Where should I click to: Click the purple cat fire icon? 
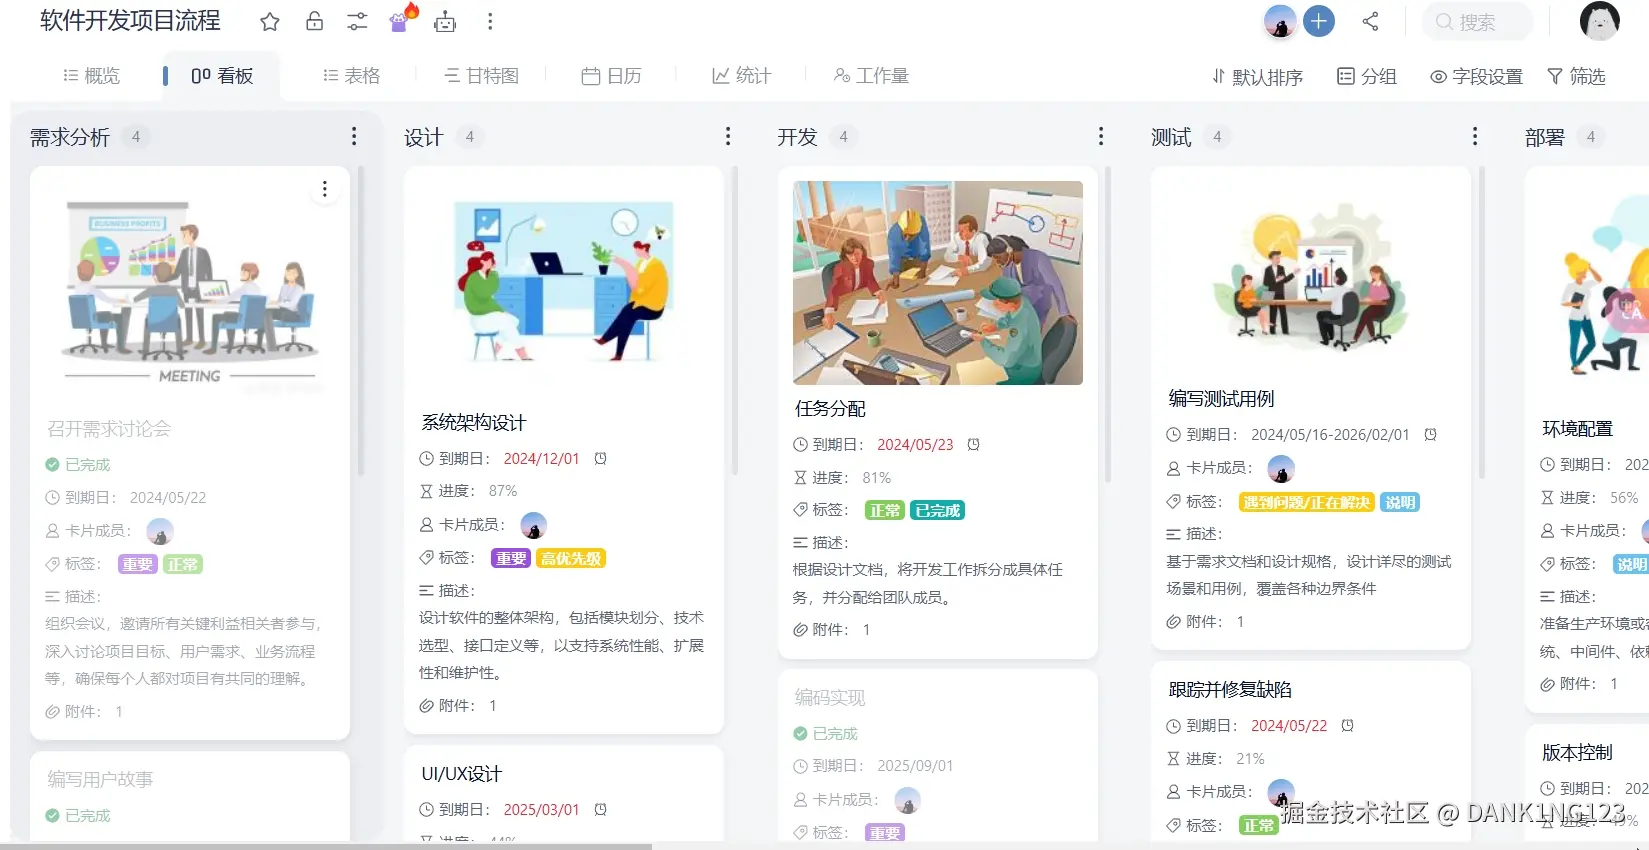point(402,18)
